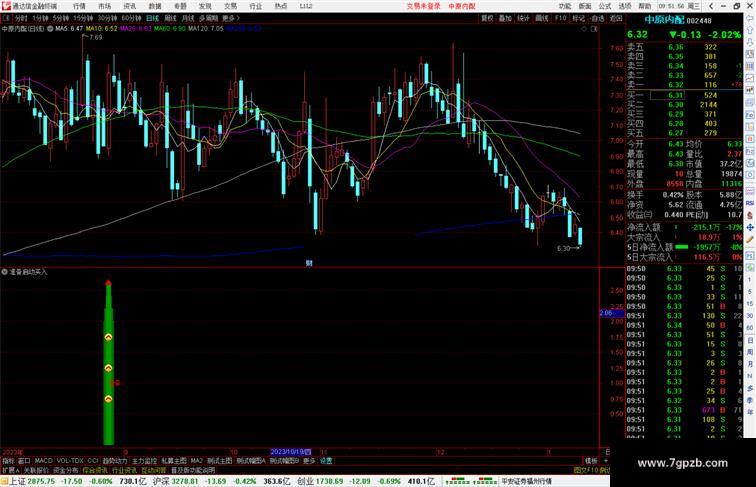Click the chart-type icon left of 分时
Image resolution: width=756 pixels, height=487 pixels.
point(6,18)
